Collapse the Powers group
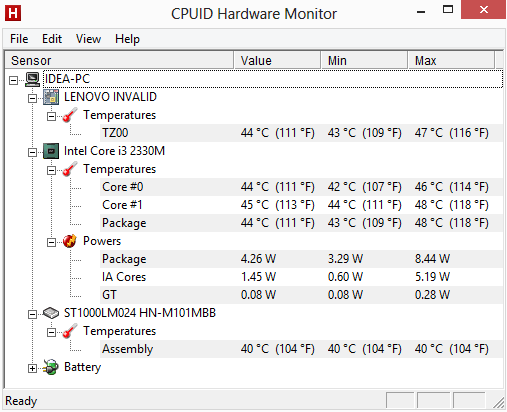Image resolution: width=507 pixels, height=412 pixels. click(x=51, y=242)
